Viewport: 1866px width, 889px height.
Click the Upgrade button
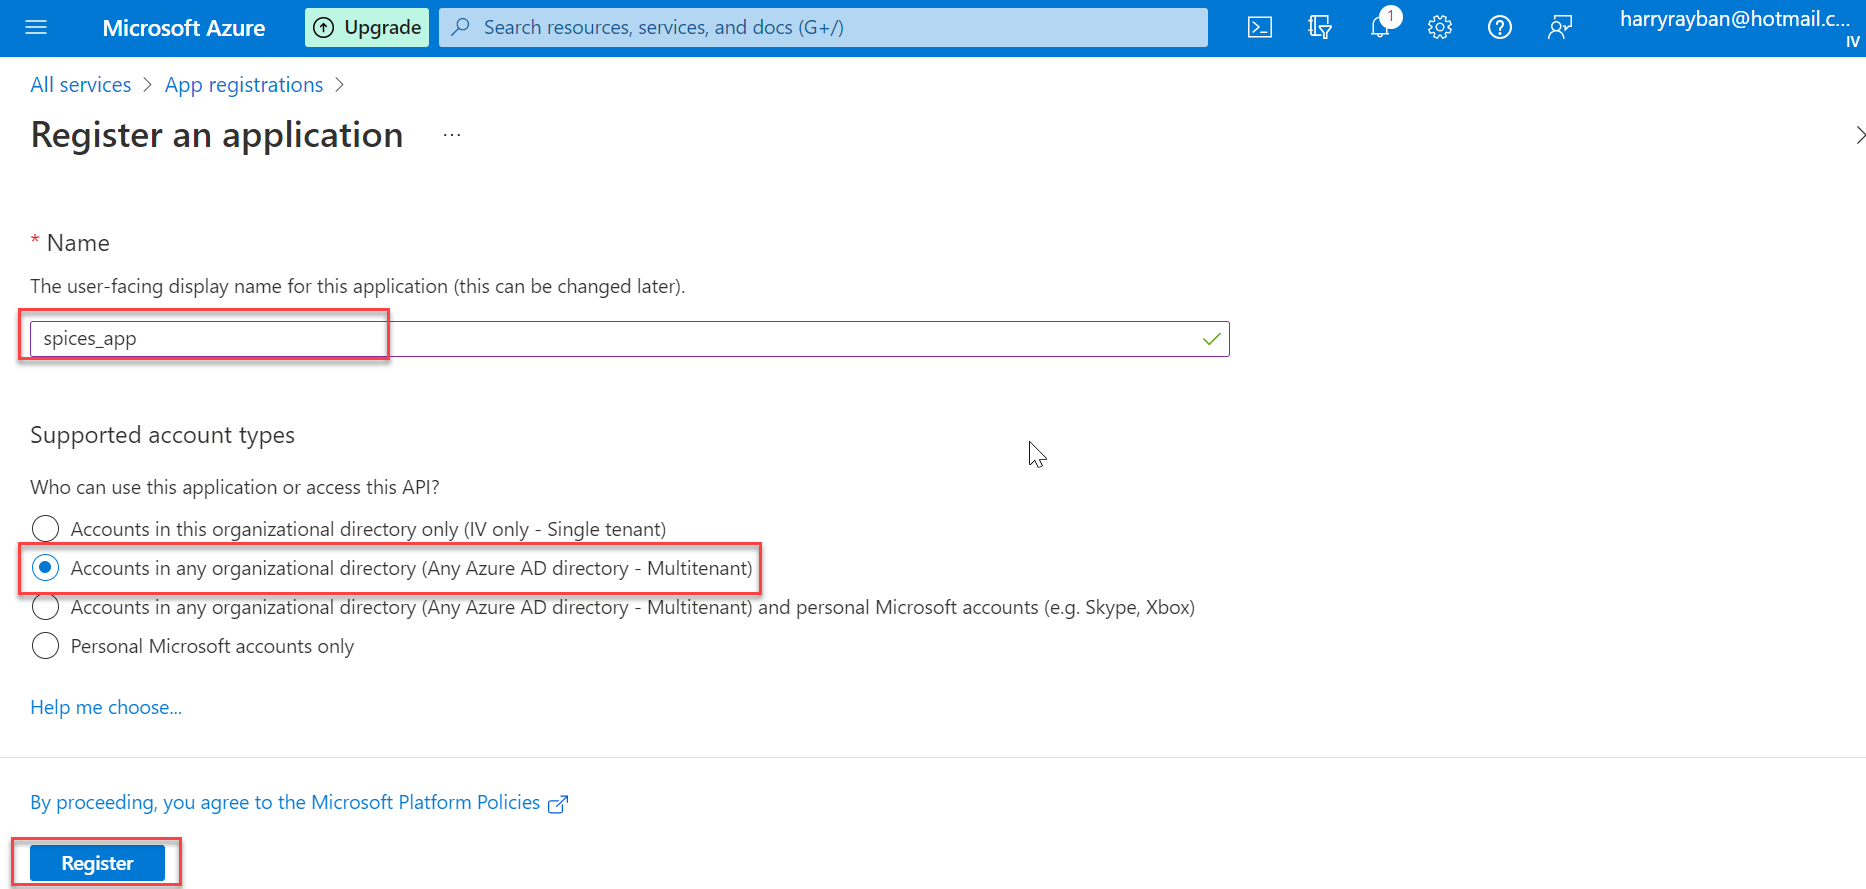pos(367,27)
